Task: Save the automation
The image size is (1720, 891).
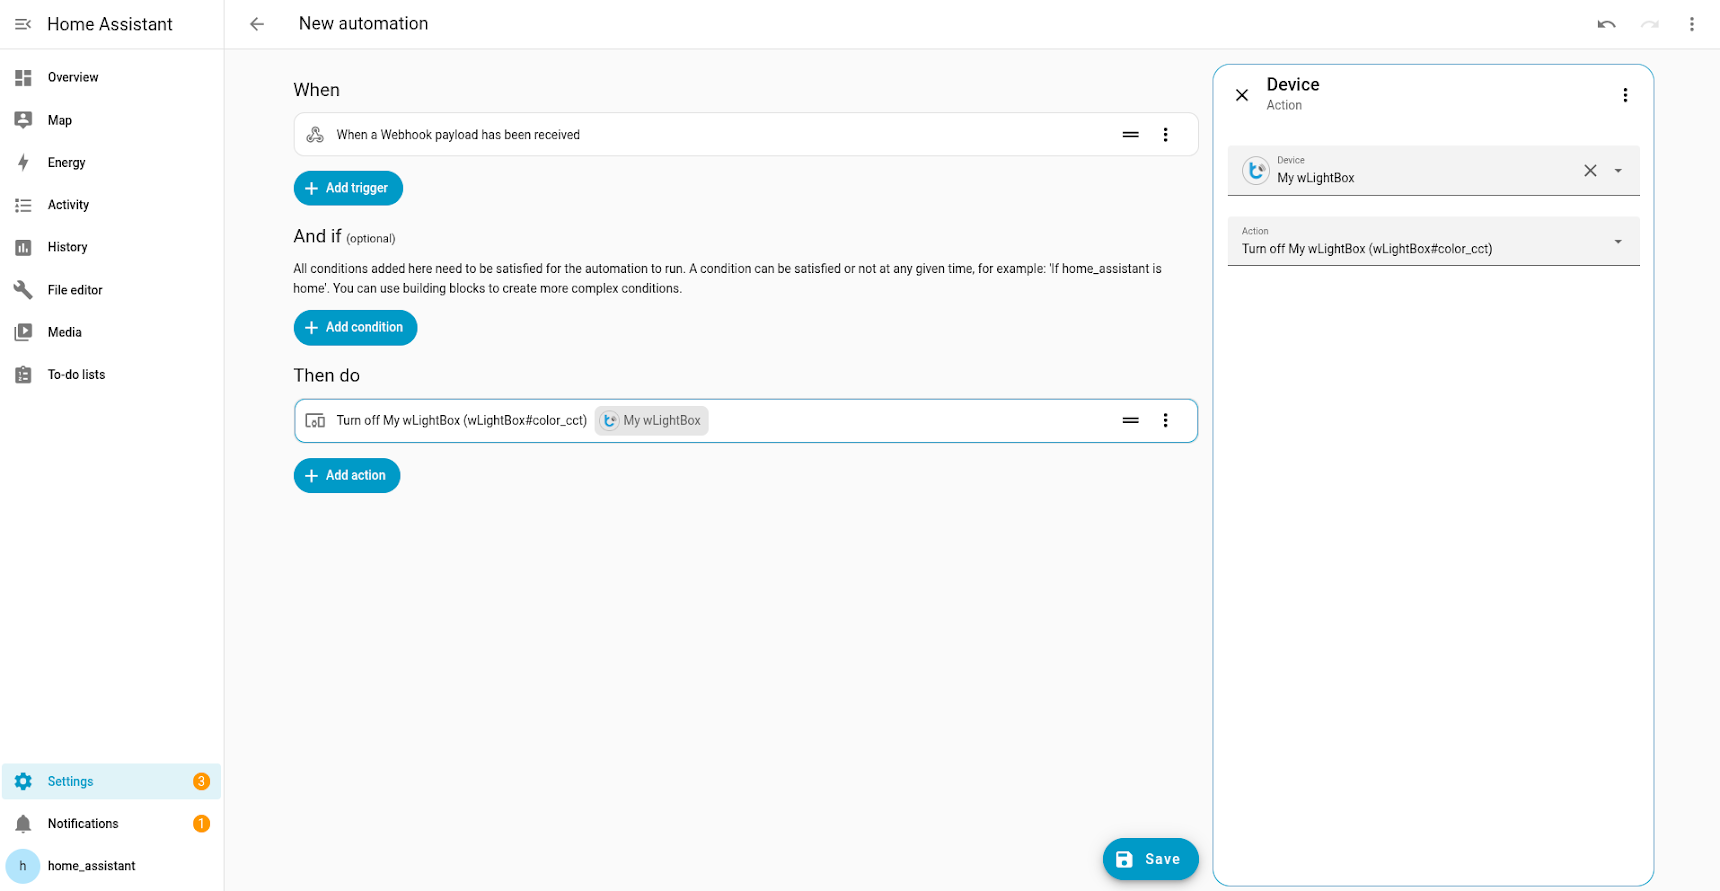Action: (1150, 859)
